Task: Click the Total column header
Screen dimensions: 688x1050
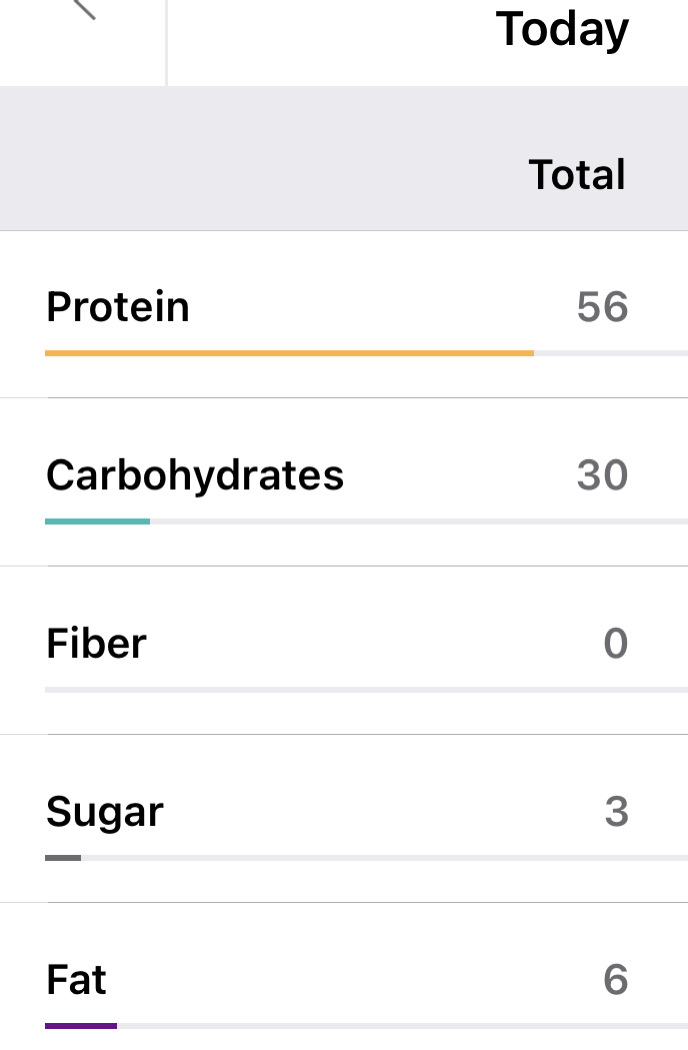Action: click(x=577, y=175)
